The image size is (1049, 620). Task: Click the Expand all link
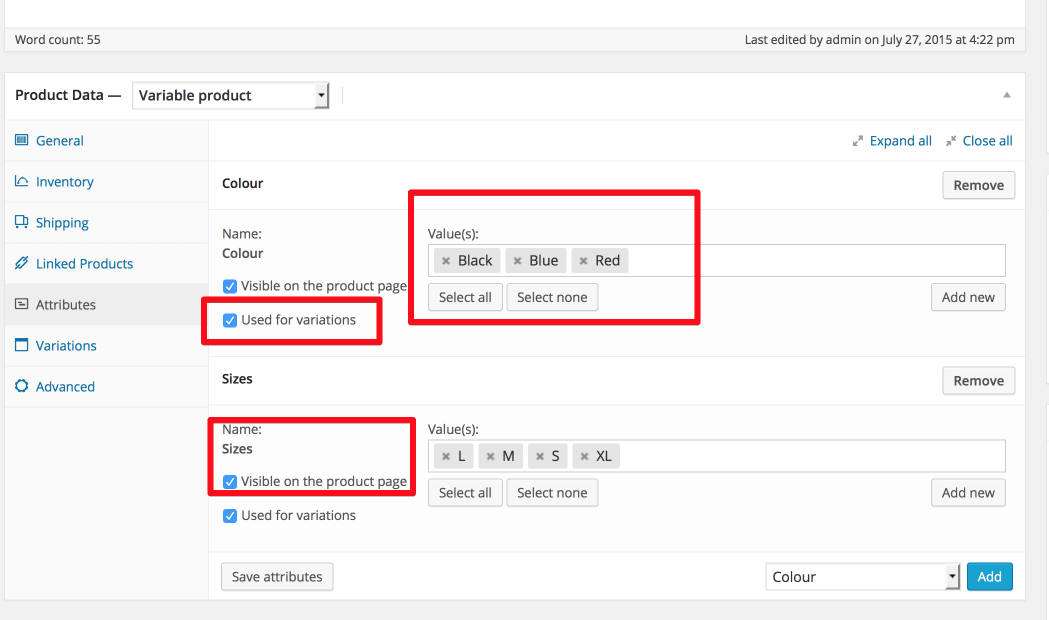900,141
